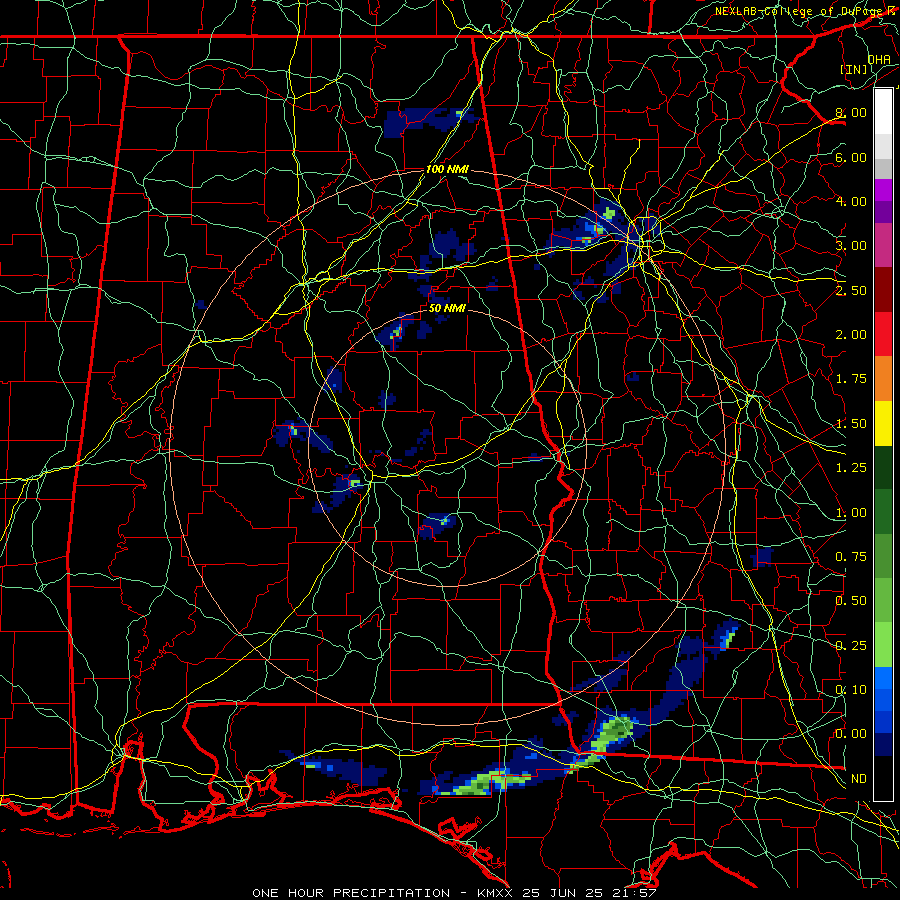Select the darkest green swatch in the legend

[x=883, y=468]
